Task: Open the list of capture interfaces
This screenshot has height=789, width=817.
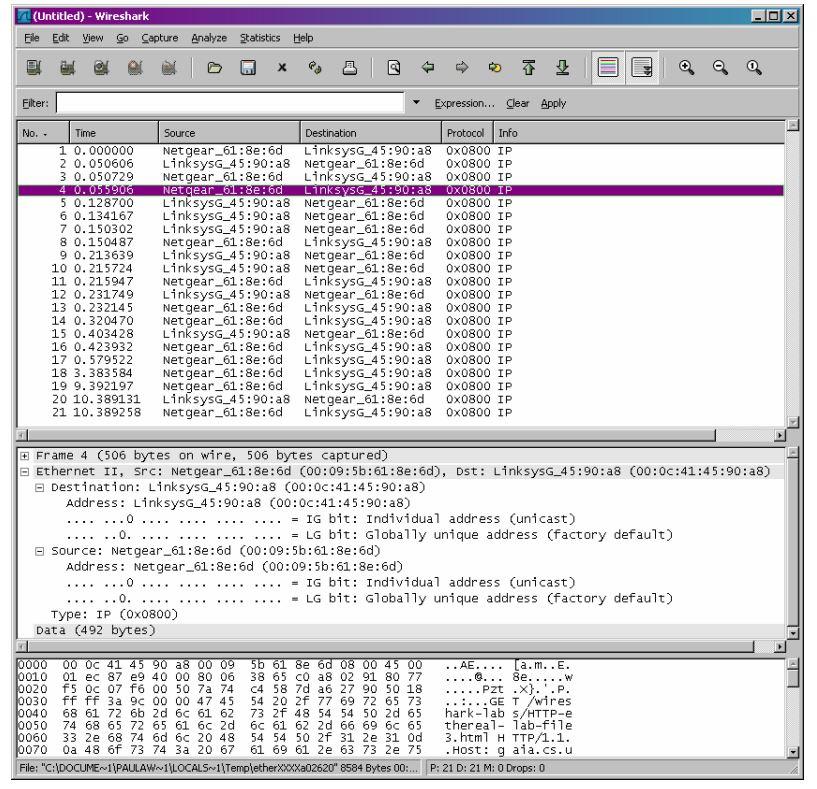Action: (34, 68)
